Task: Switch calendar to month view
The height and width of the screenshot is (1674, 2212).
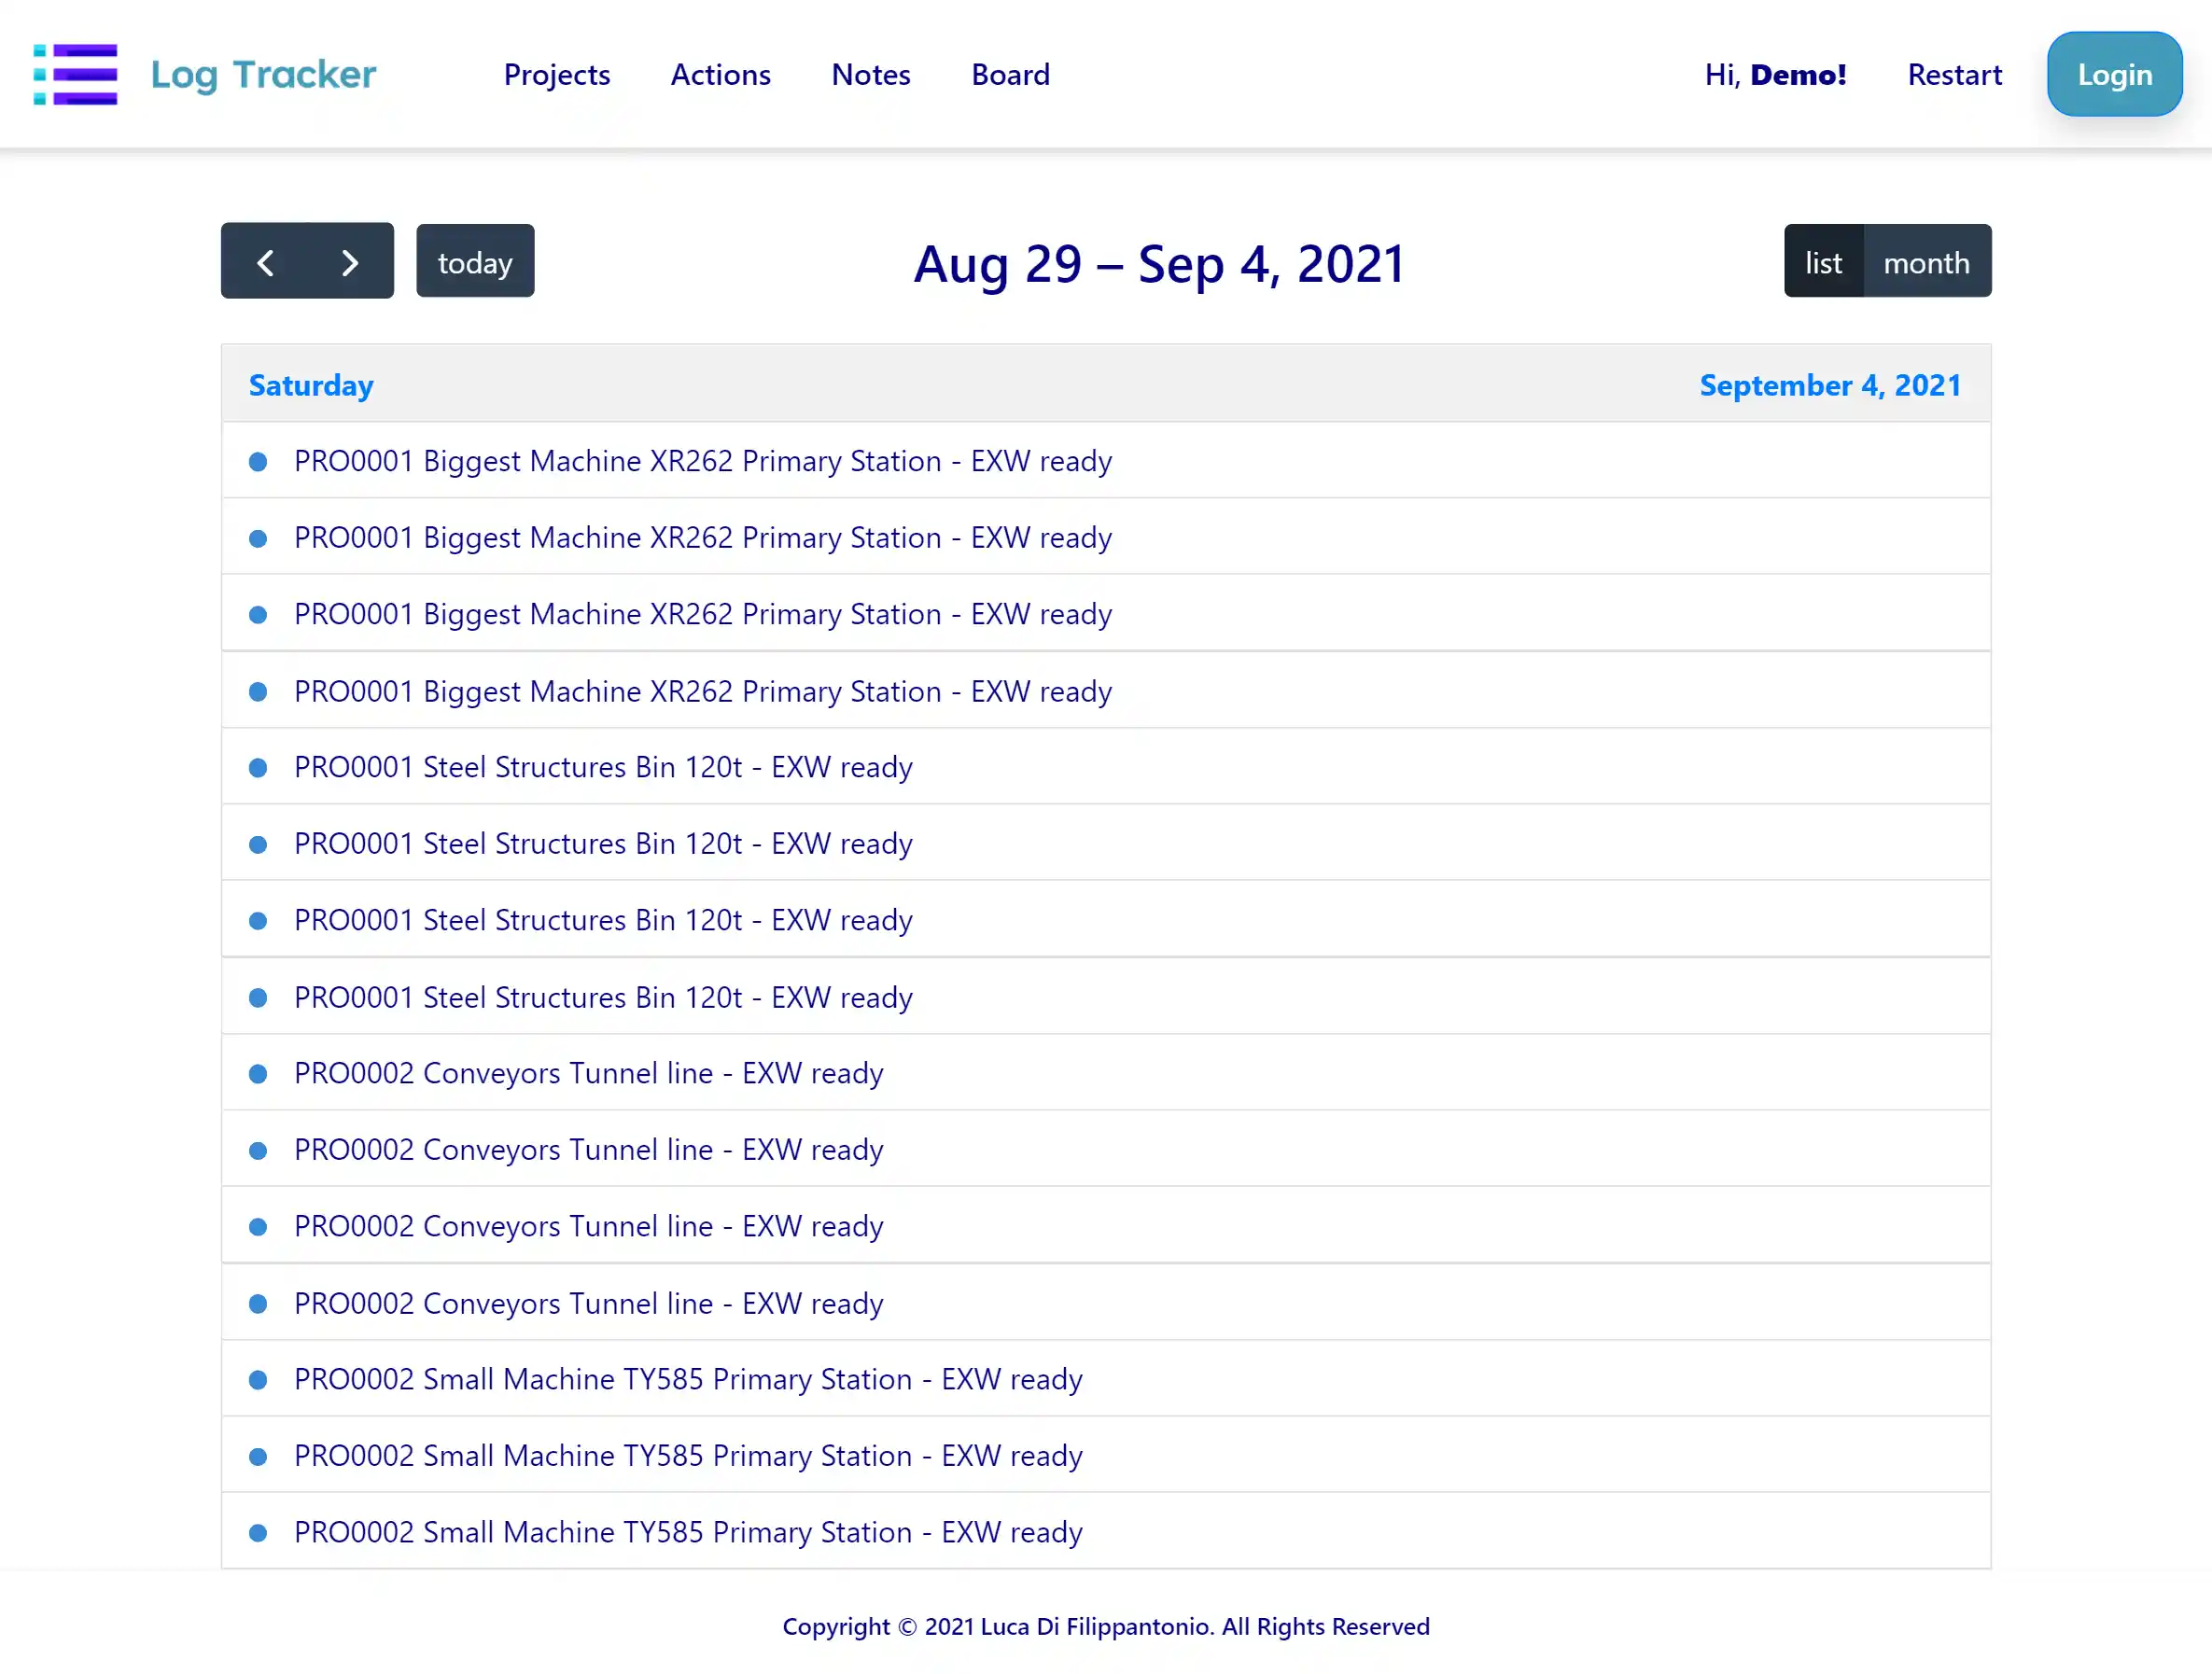Action: click(1926, 262)
